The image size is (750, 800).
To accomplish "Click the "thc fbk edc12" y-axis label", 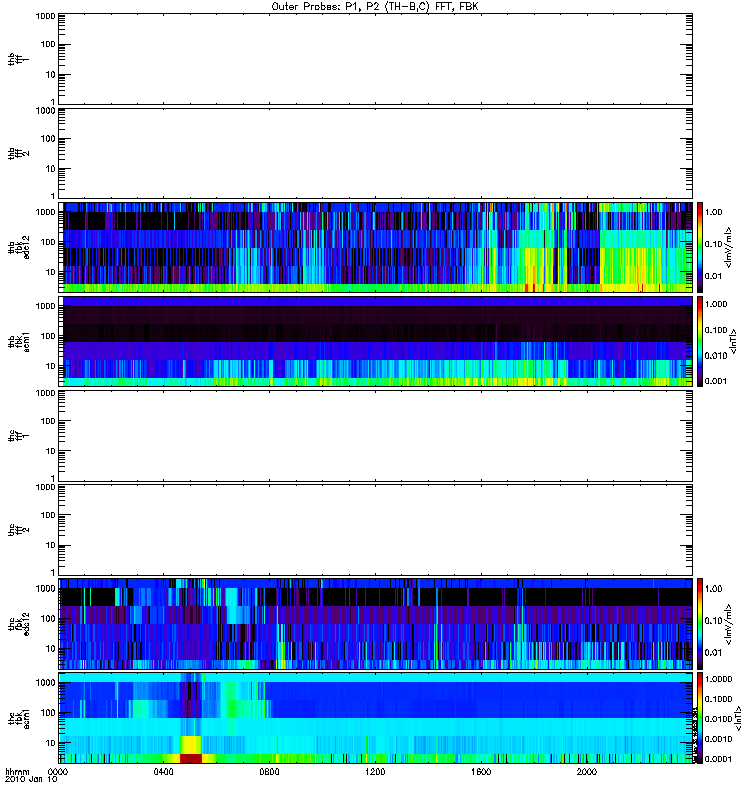I will [19, 624].
